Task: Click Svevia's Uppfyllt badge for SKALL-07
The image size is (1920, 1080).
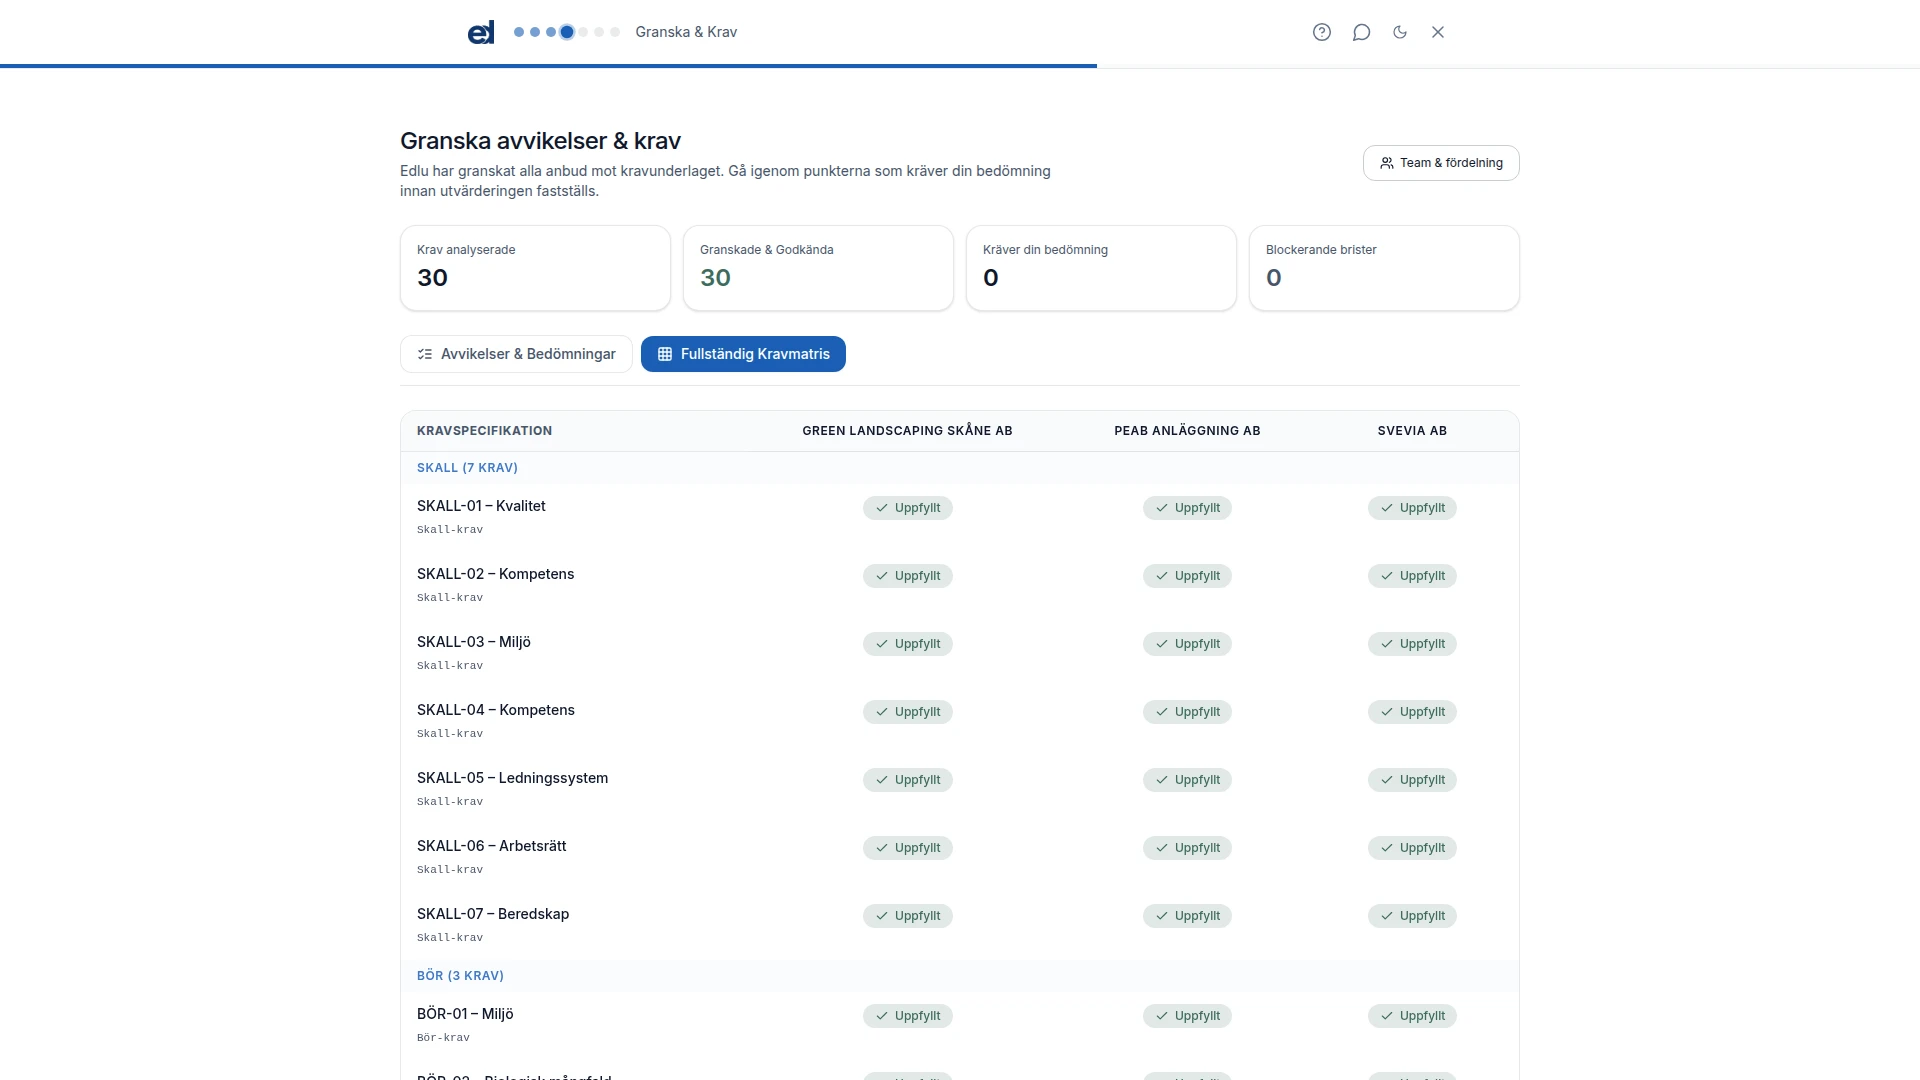Action: pos(1412,916)
